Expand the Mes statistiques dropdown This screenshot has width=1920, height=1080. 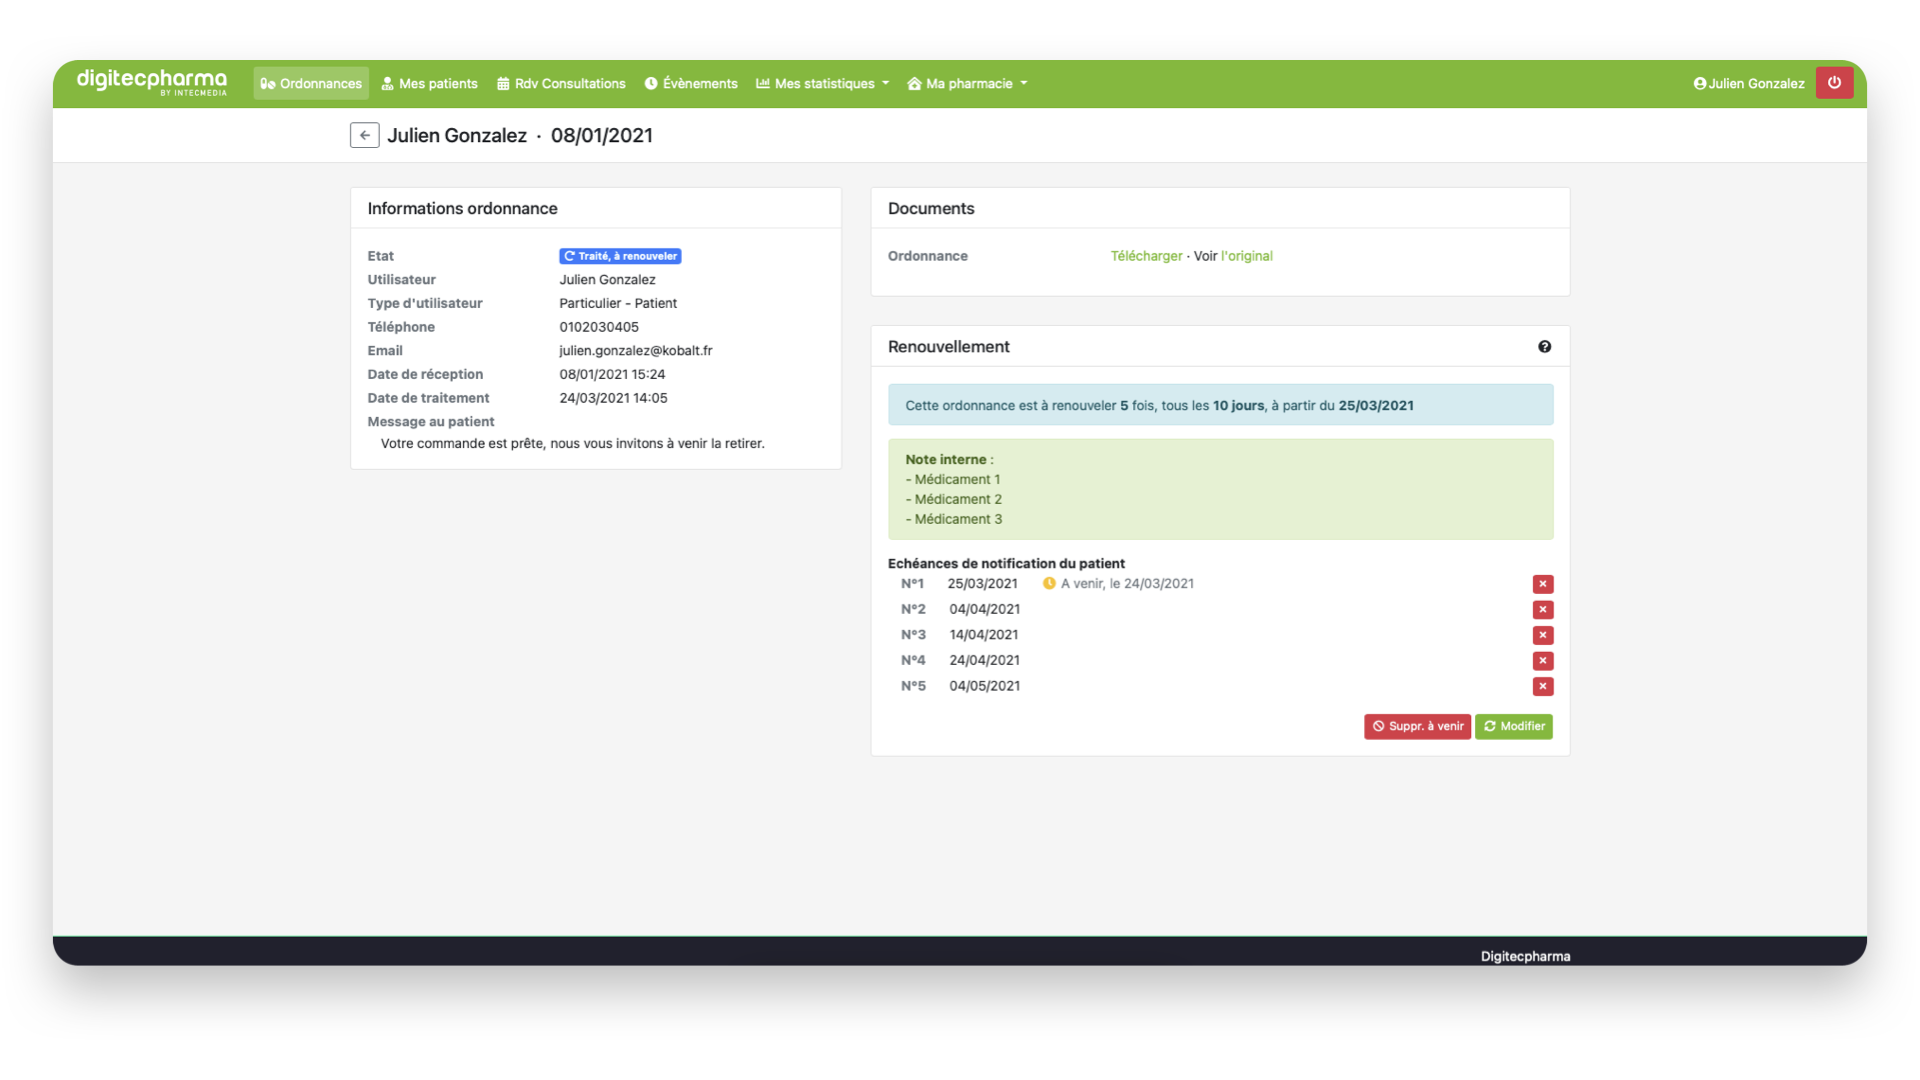point(822,84)
